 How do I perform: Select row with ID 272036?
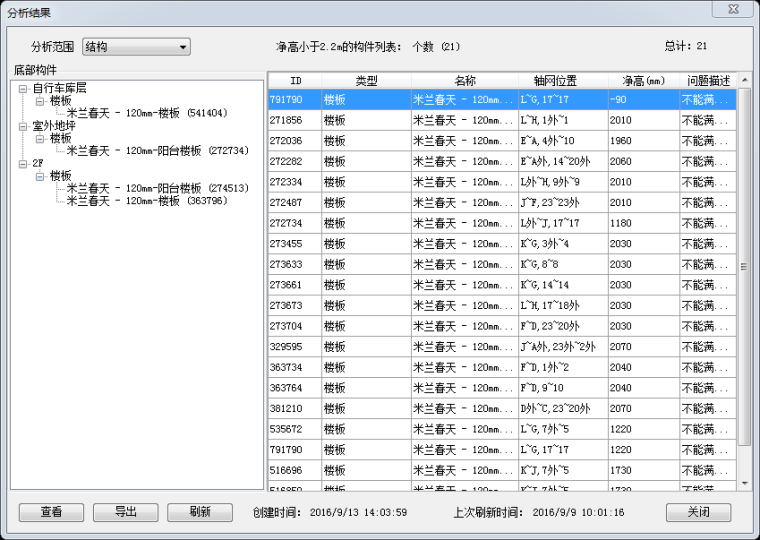point(502,141)
